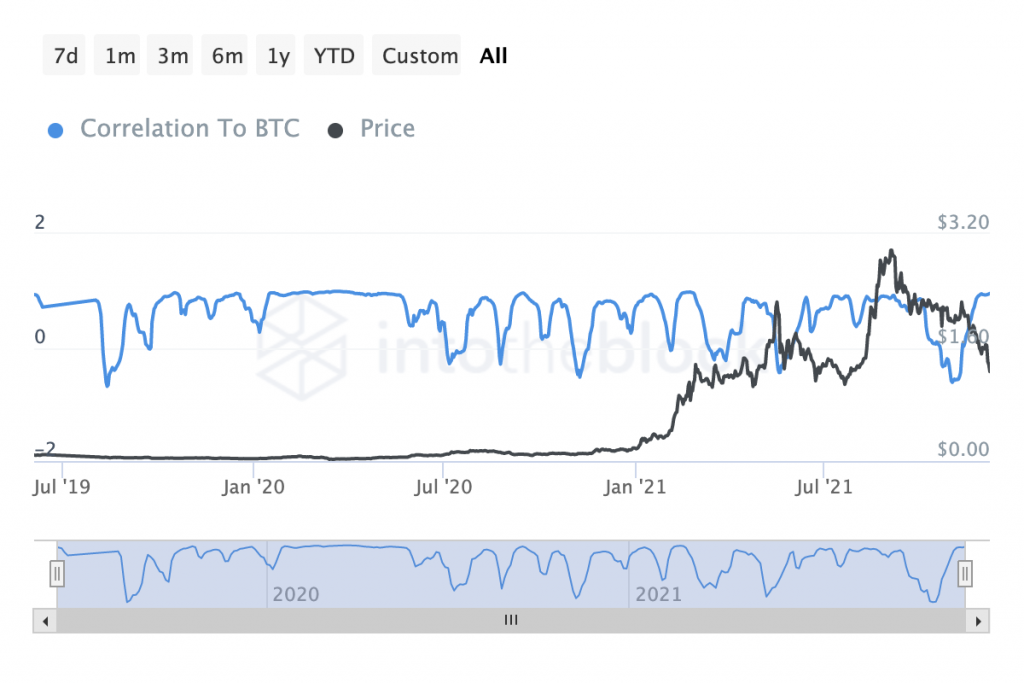This screenshot has width=1024, height=683.
Task: Click the scrollbar thumb below the navigator
Action: [510, 620]
